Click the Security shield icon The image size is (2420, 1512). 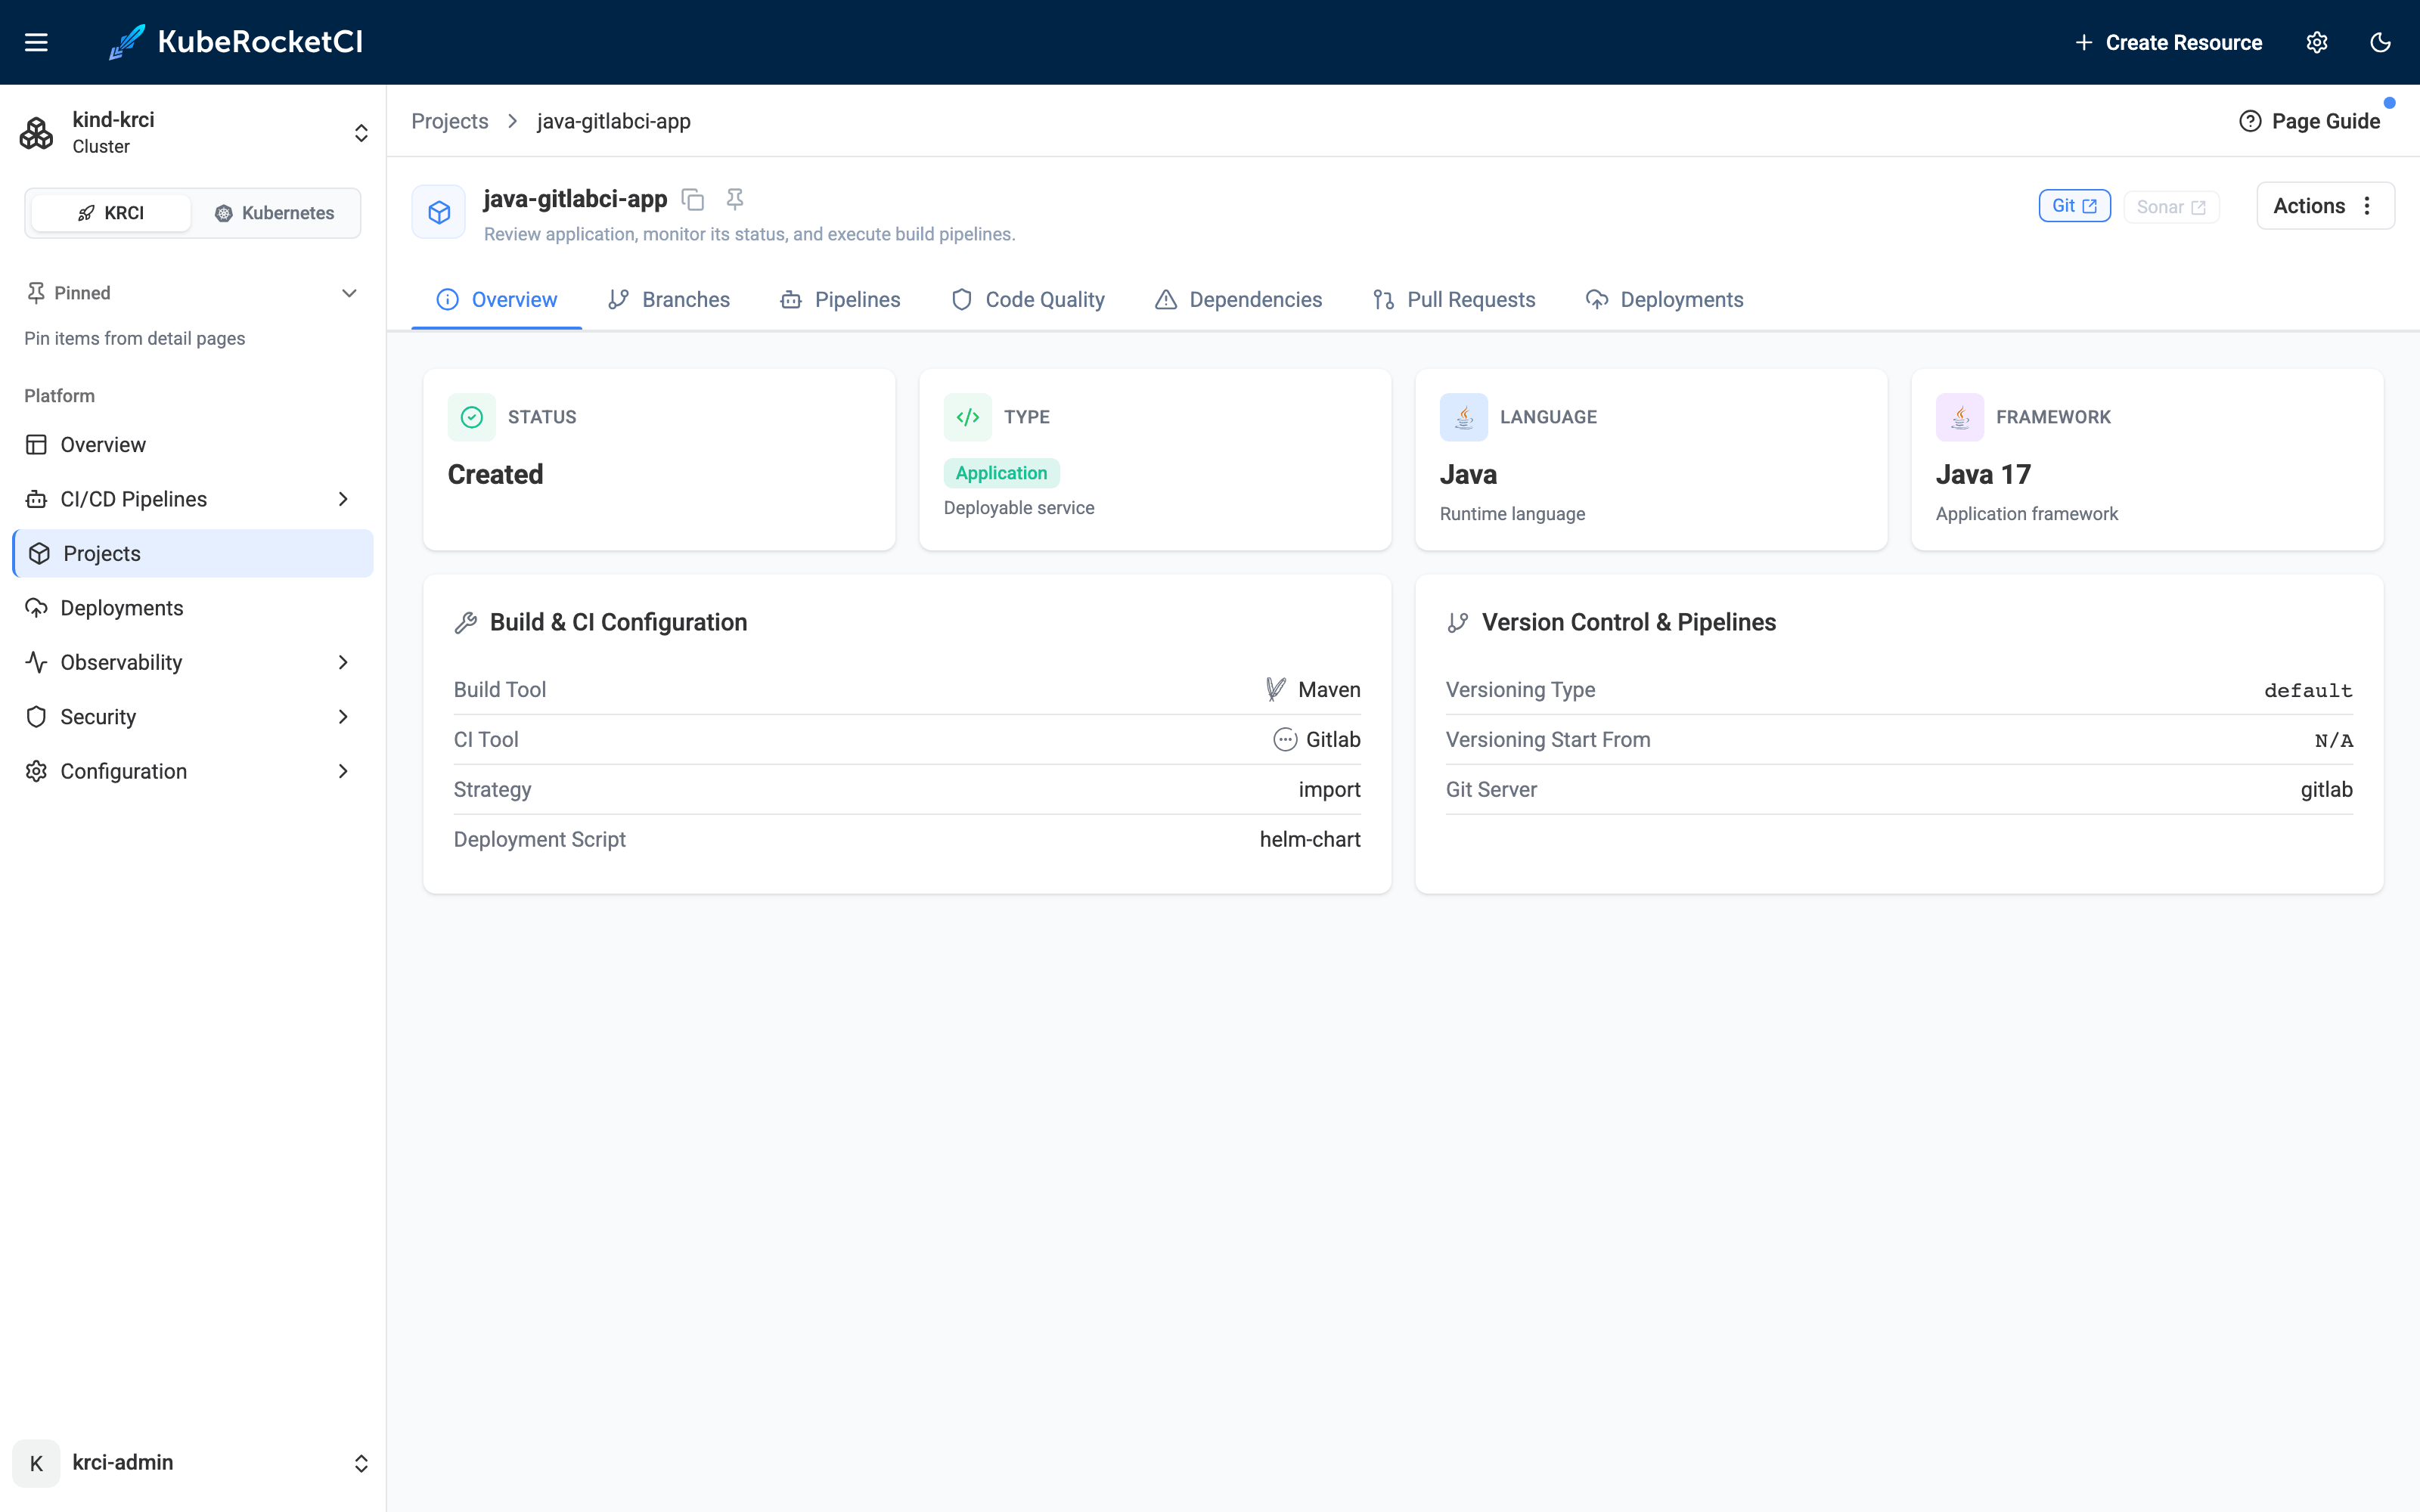click(x=37, y=717)
